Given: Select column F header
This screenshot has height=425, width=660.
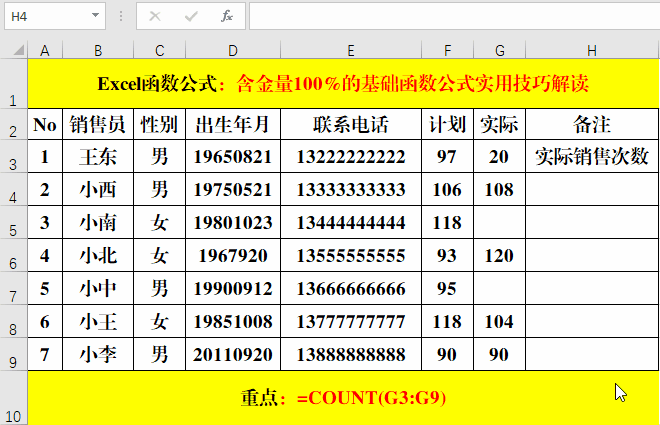Looking at the screenshot, I should pos(447,50).
